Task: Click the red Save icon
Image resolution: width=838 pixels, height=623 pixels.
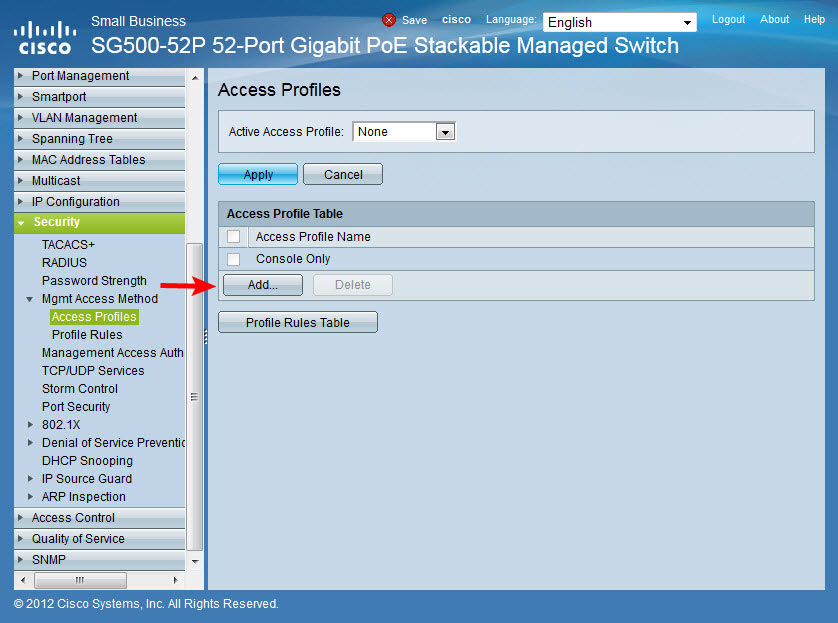Action: click(389, 20)
